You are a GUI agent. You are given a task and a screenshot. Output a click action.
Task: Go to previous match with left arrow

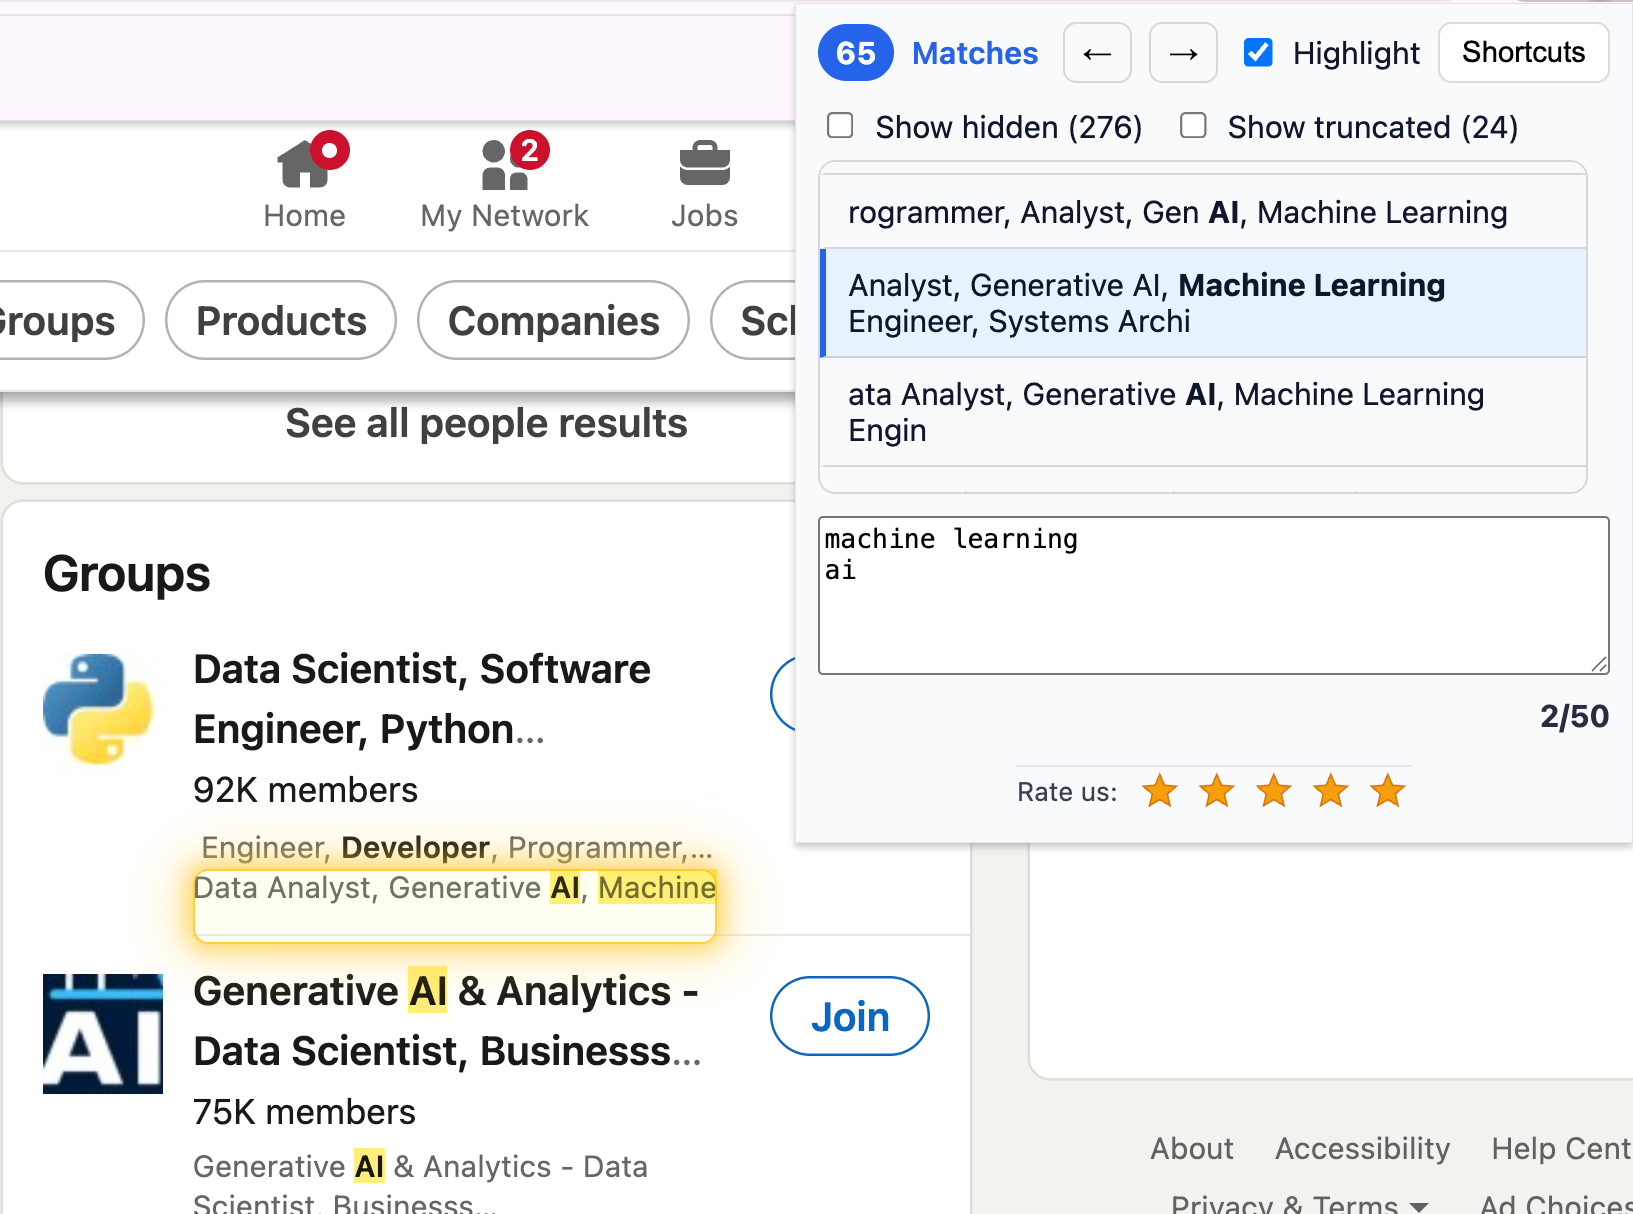(x=1097, y=53)
